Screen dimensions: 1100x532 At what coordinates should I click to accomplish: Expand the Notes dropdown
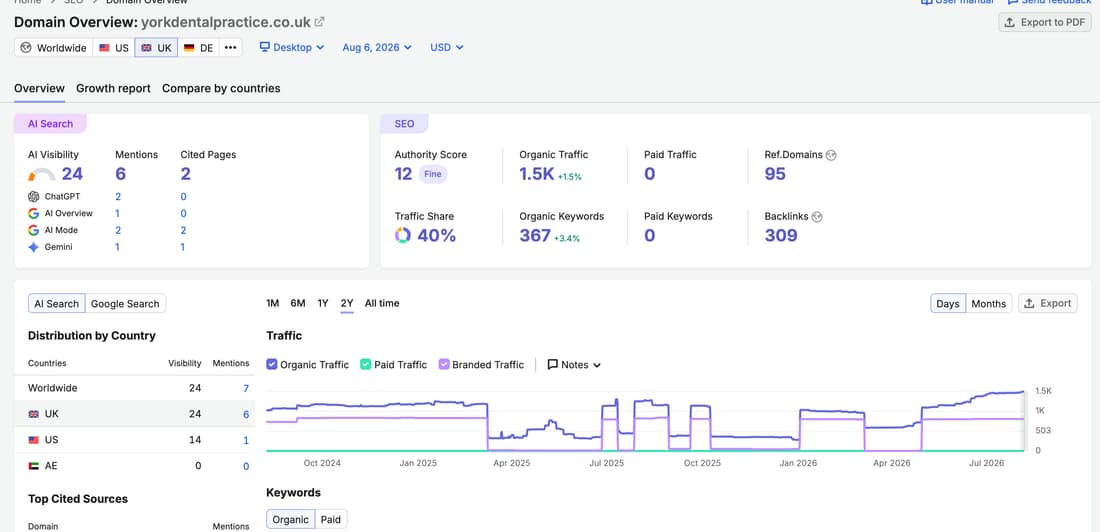coord(574,364)
